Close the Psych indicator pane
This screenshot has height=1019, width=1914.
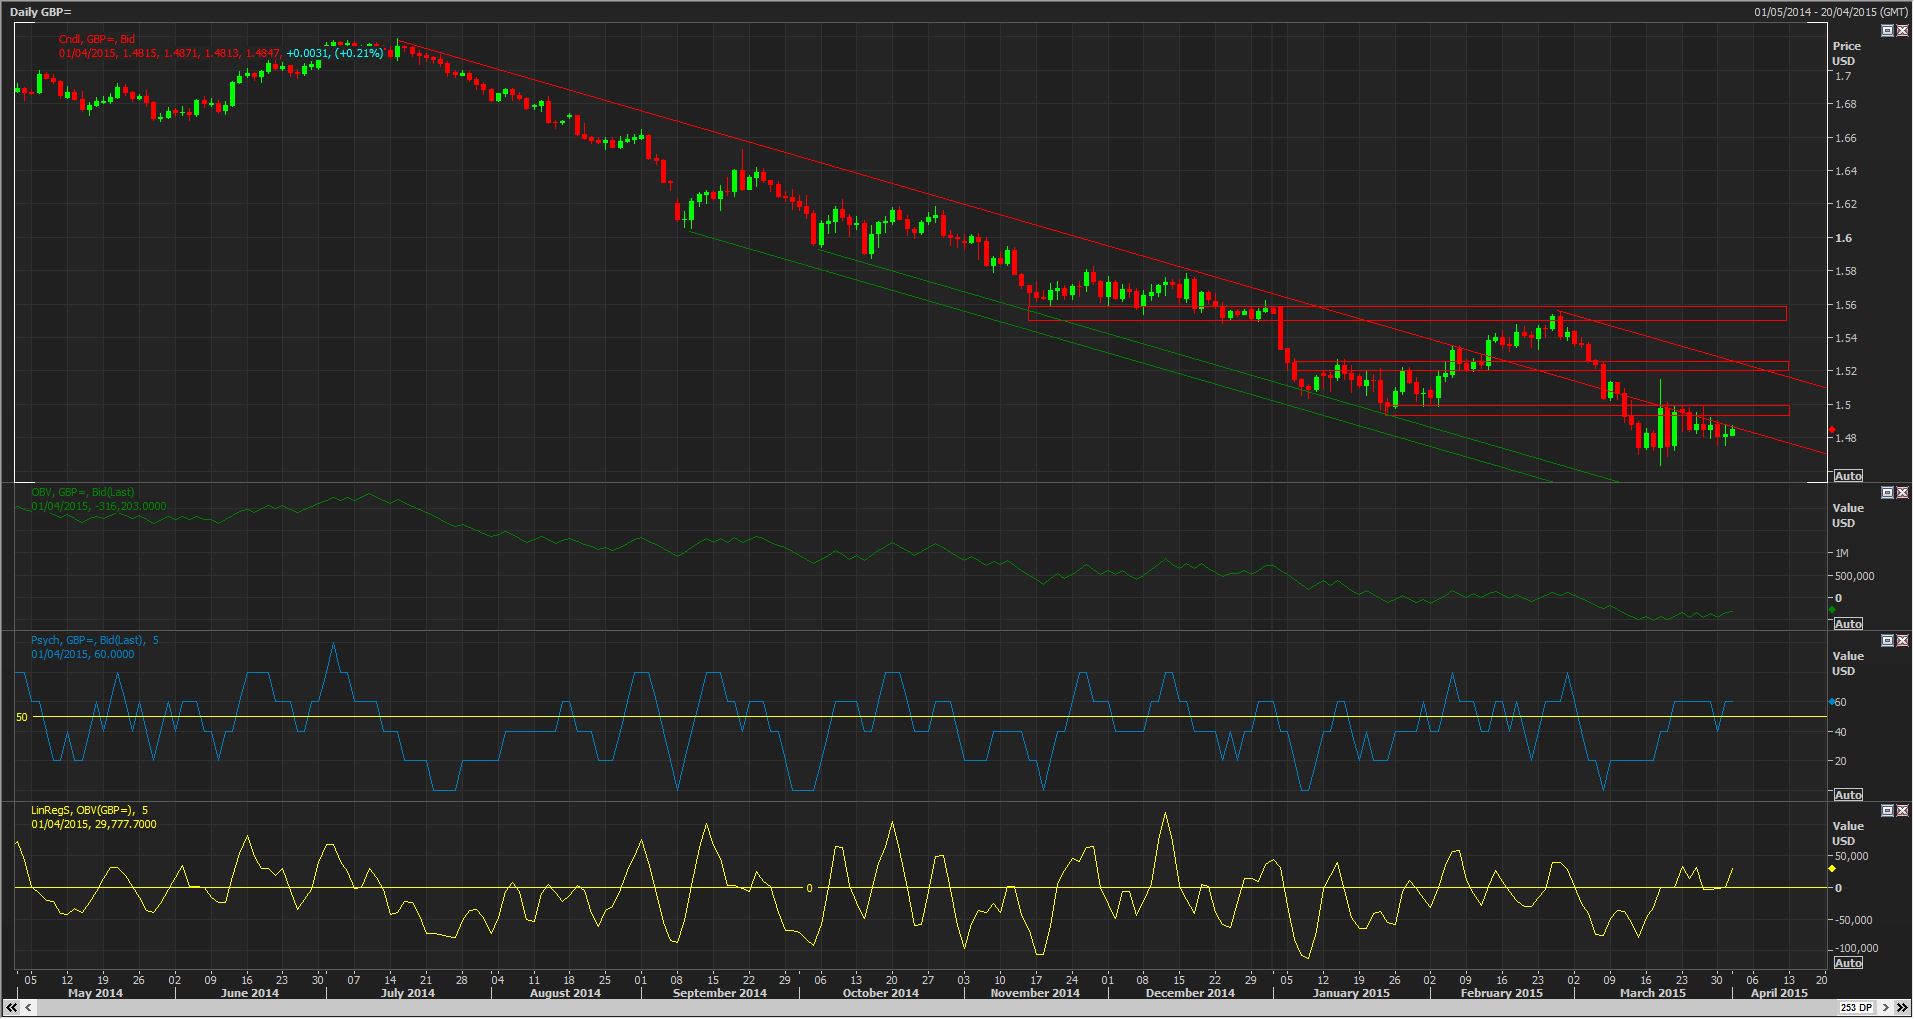coord(1902,641)
